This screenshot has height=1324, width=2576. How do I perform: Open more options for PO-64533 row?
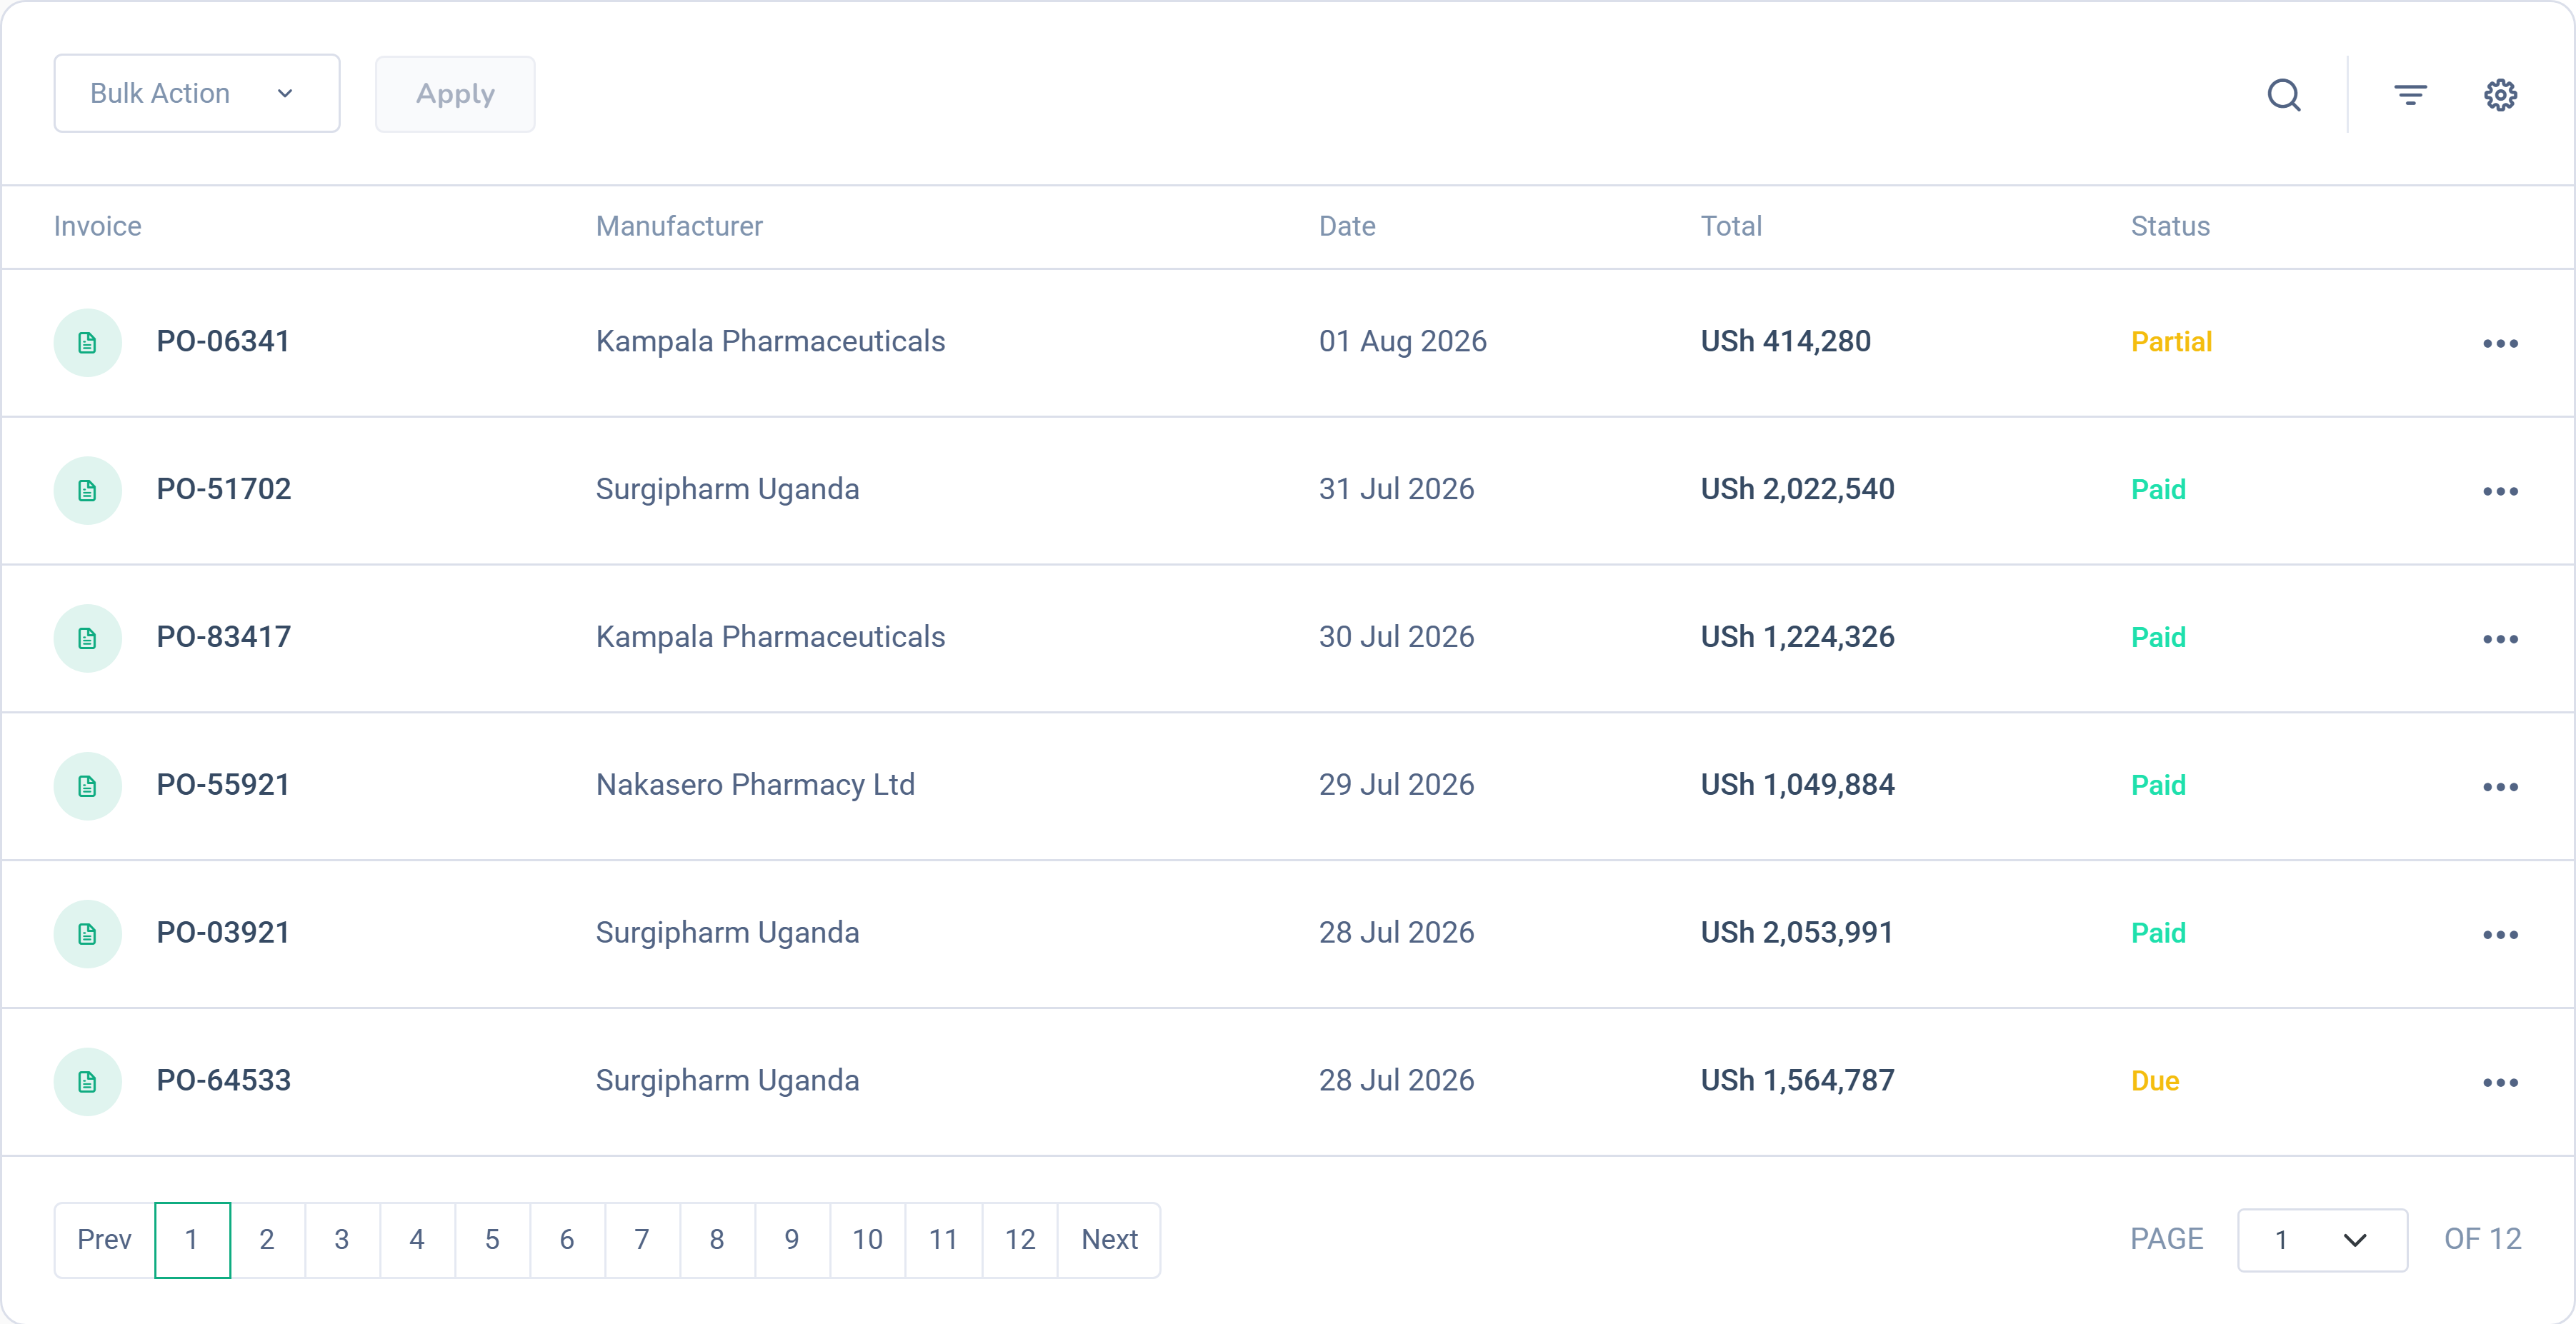click(x=2500, y=1082)
